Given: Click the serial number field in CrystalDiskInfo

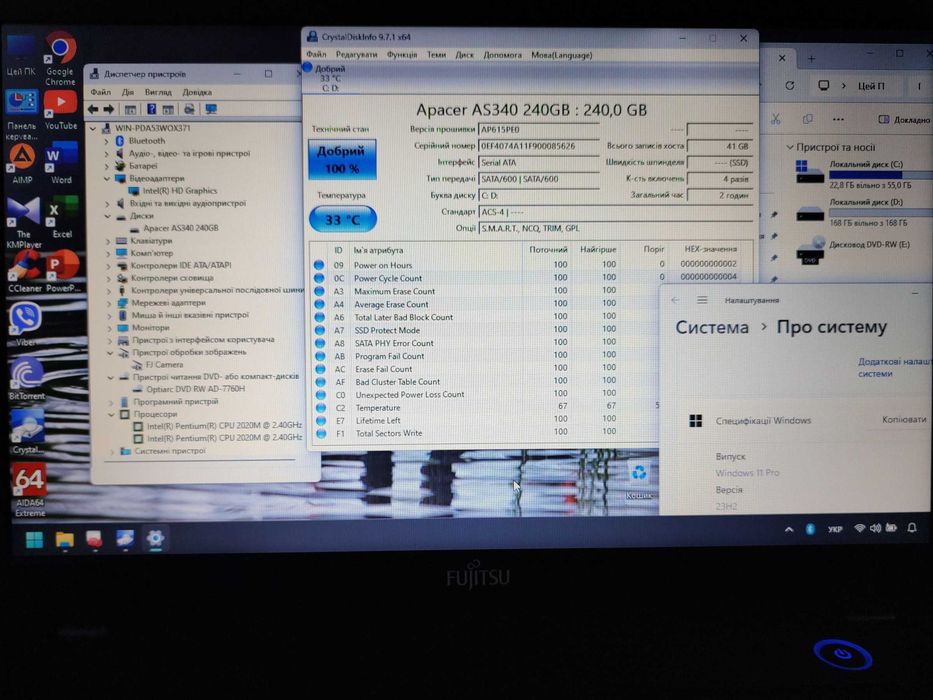Looking at the screenshot, I should [x=538, y=146].
